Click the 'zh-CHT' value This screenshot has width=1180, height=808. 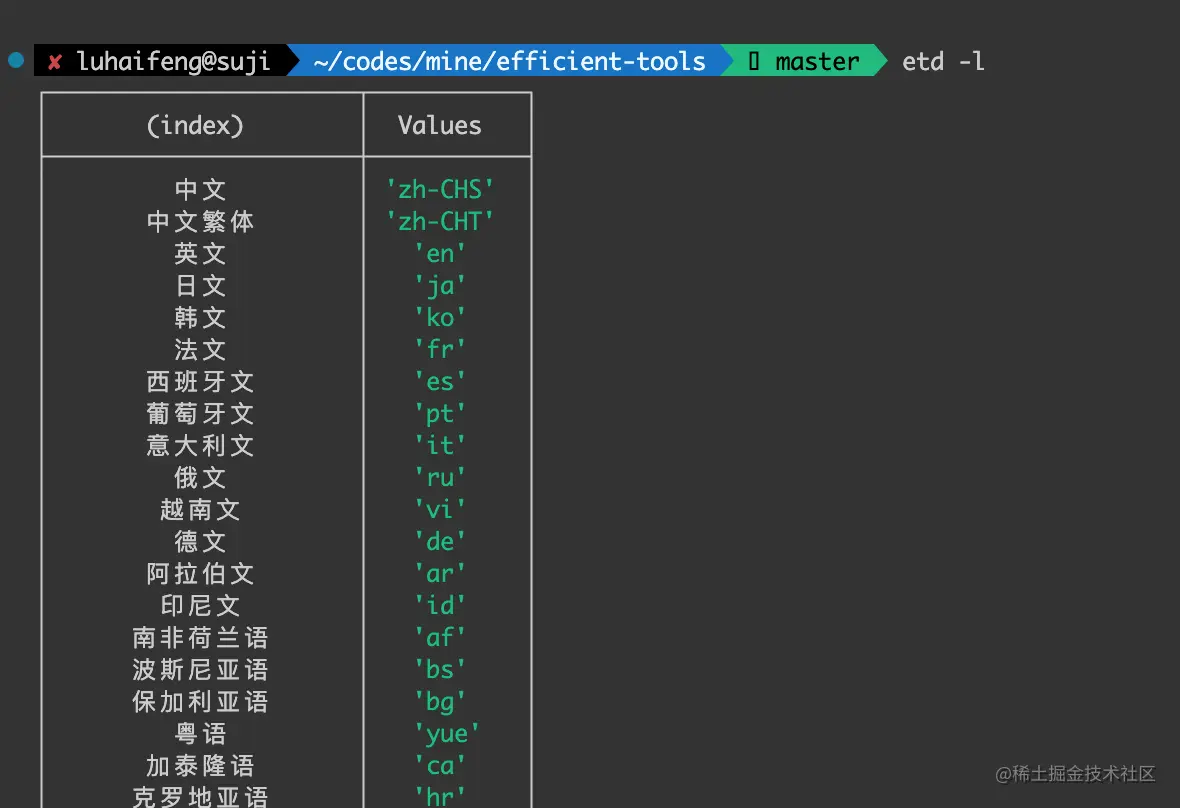[439, 221]
